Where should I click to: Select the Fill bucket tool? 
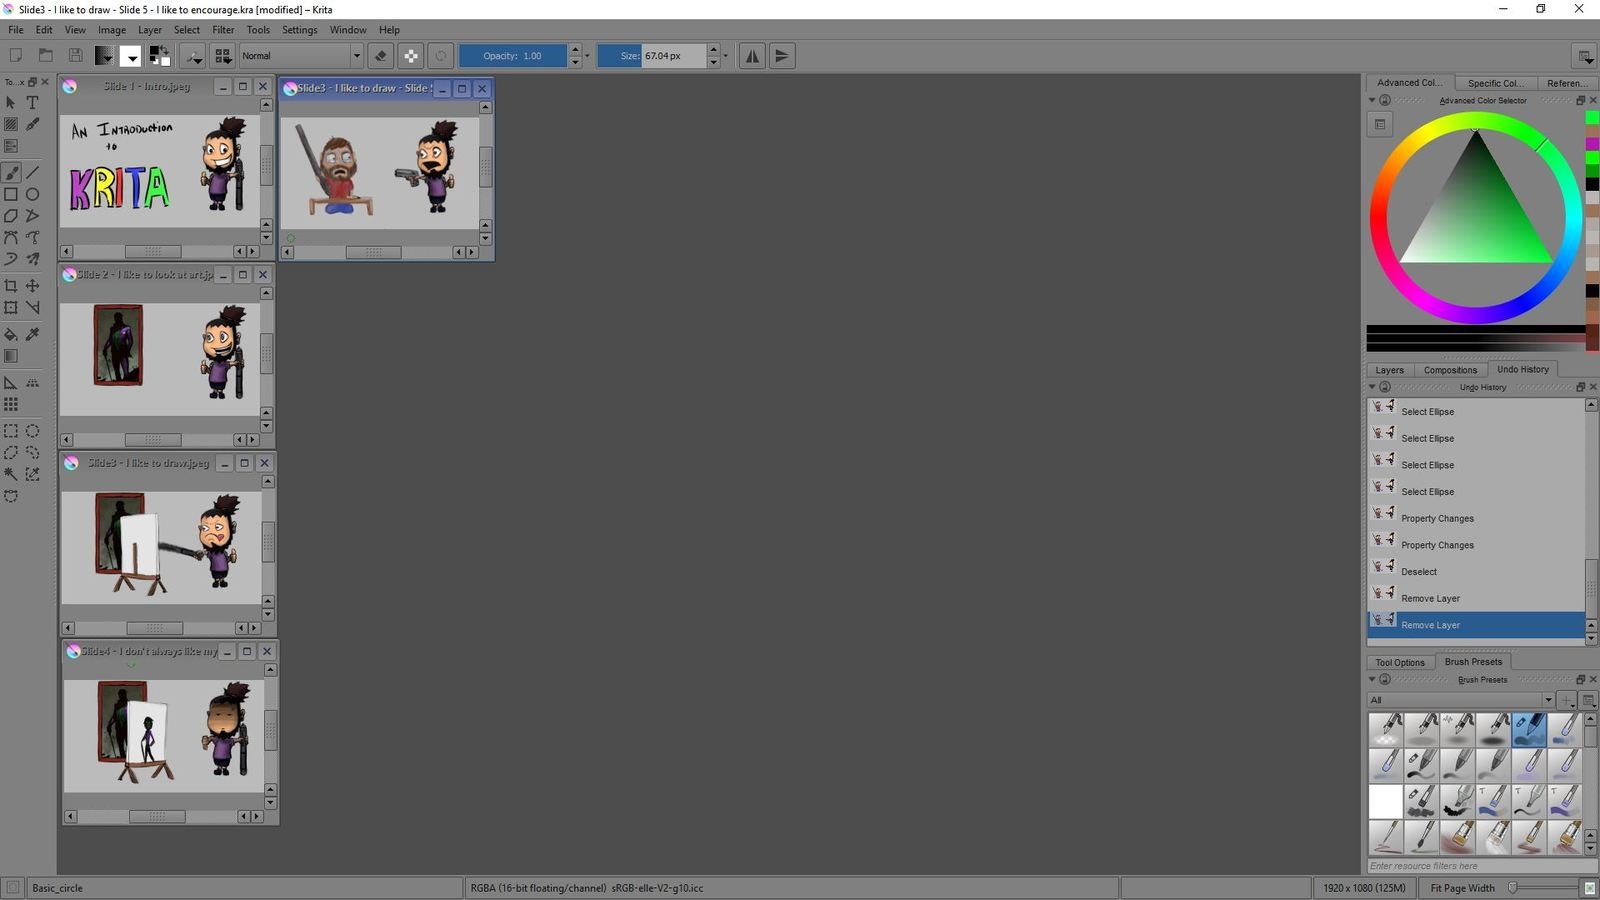click(x=11, y=334)
